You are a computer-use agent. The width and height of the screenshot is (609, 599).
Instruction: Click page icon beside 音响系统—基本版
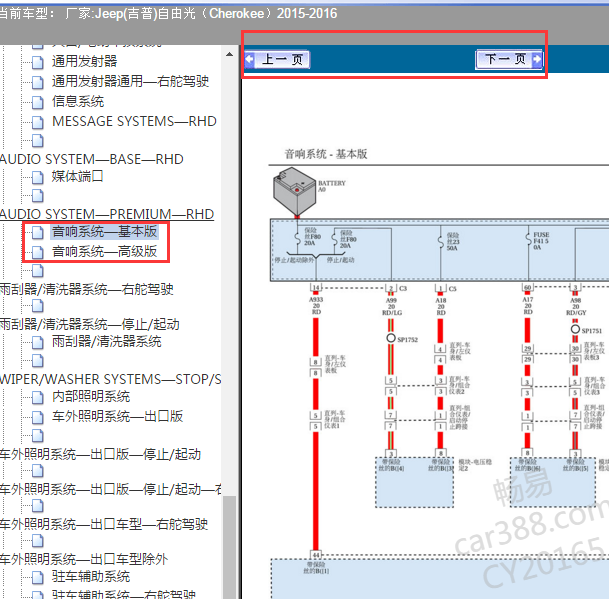38,232
